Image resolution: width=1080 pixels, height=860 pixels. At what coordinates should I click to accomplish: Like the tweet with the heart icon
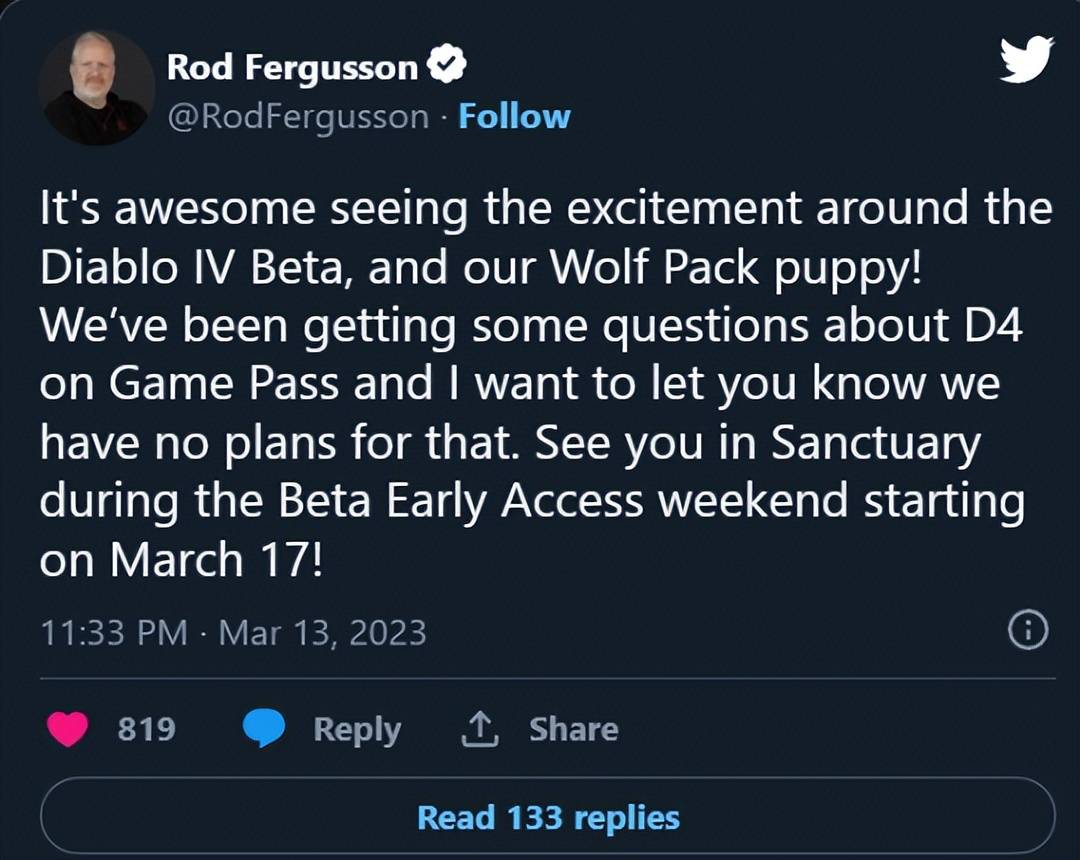coord(68,729)
